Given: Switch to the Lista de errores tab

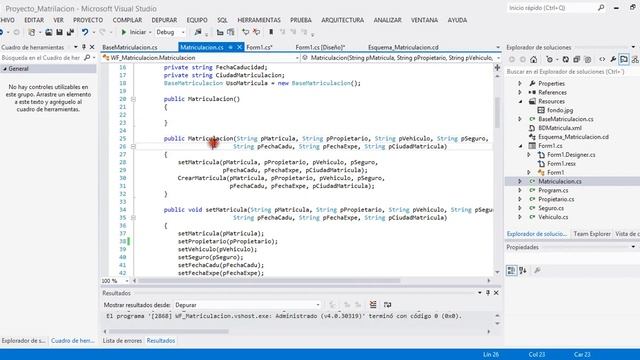Looking at the screenshot, I should pos(122,340).
